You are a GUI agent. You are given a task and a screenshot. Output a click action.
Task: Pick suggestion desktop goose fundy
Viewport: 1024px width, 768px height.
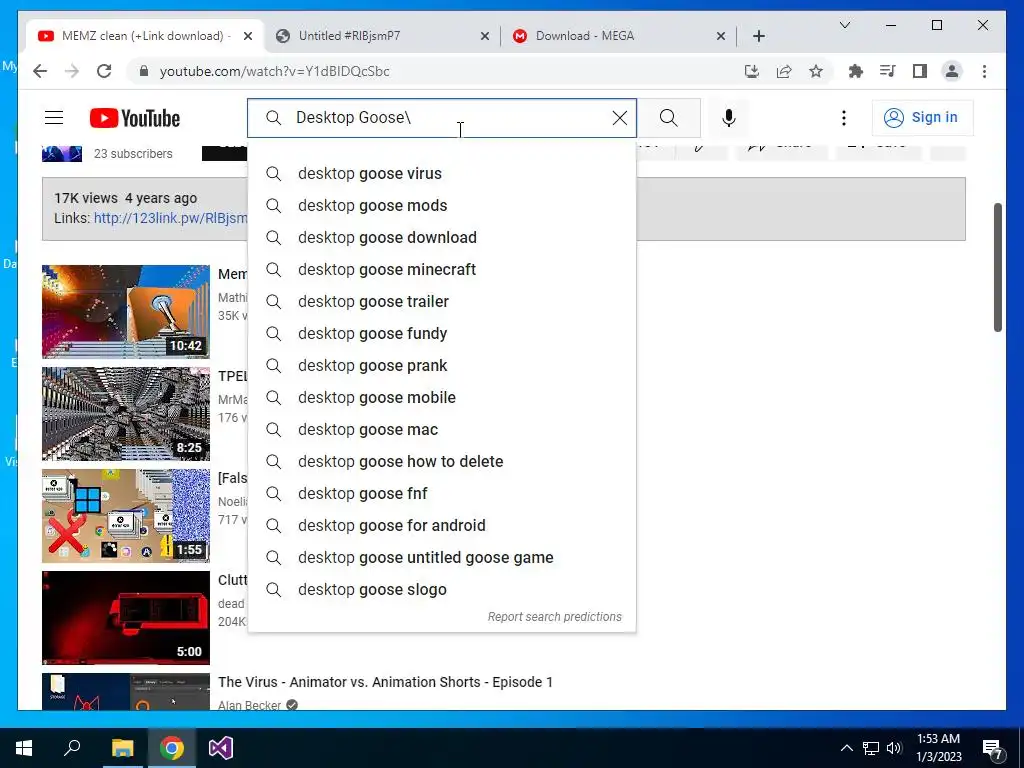click(442, 333)
